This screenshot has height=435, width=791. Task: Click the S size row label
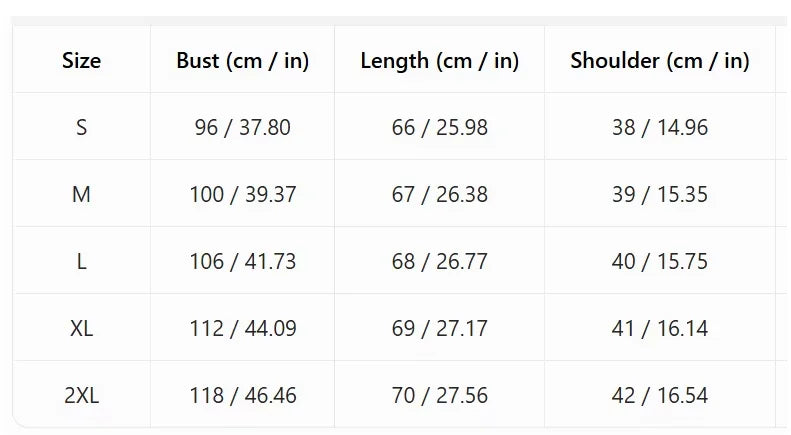pyautogui.click(x=81, y=127)
